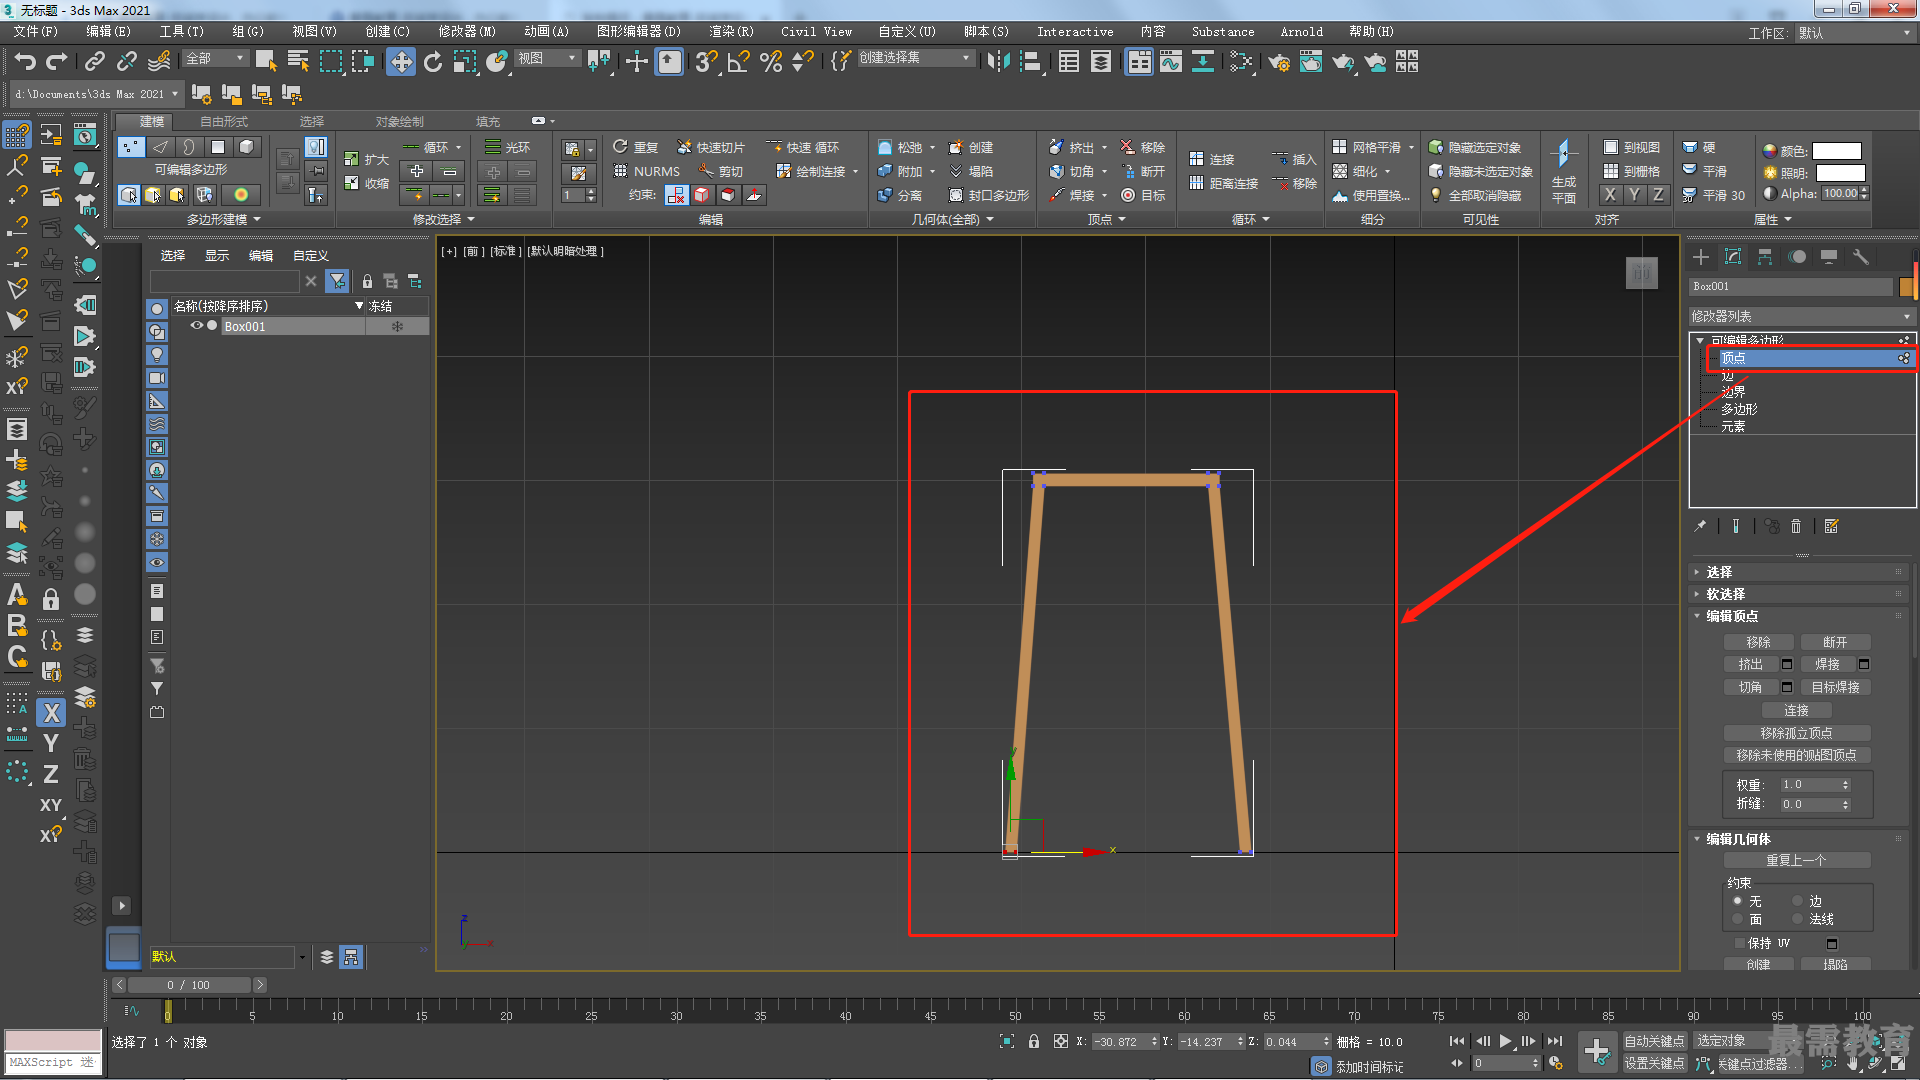Image resolution: width=1920 pixels, height=1080 pixels.
Task: Open the 视图 reference coordinate dropdown
Action: click(547, 59)
